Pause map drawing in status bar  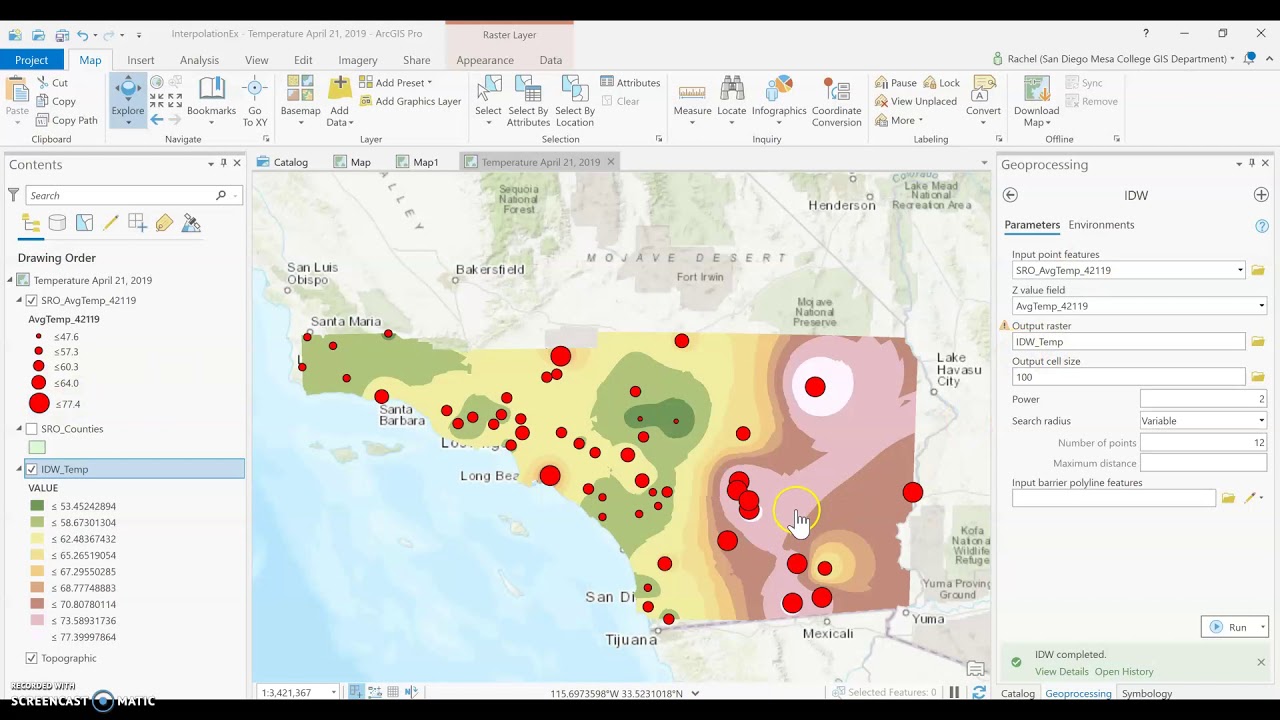(955, 692)
